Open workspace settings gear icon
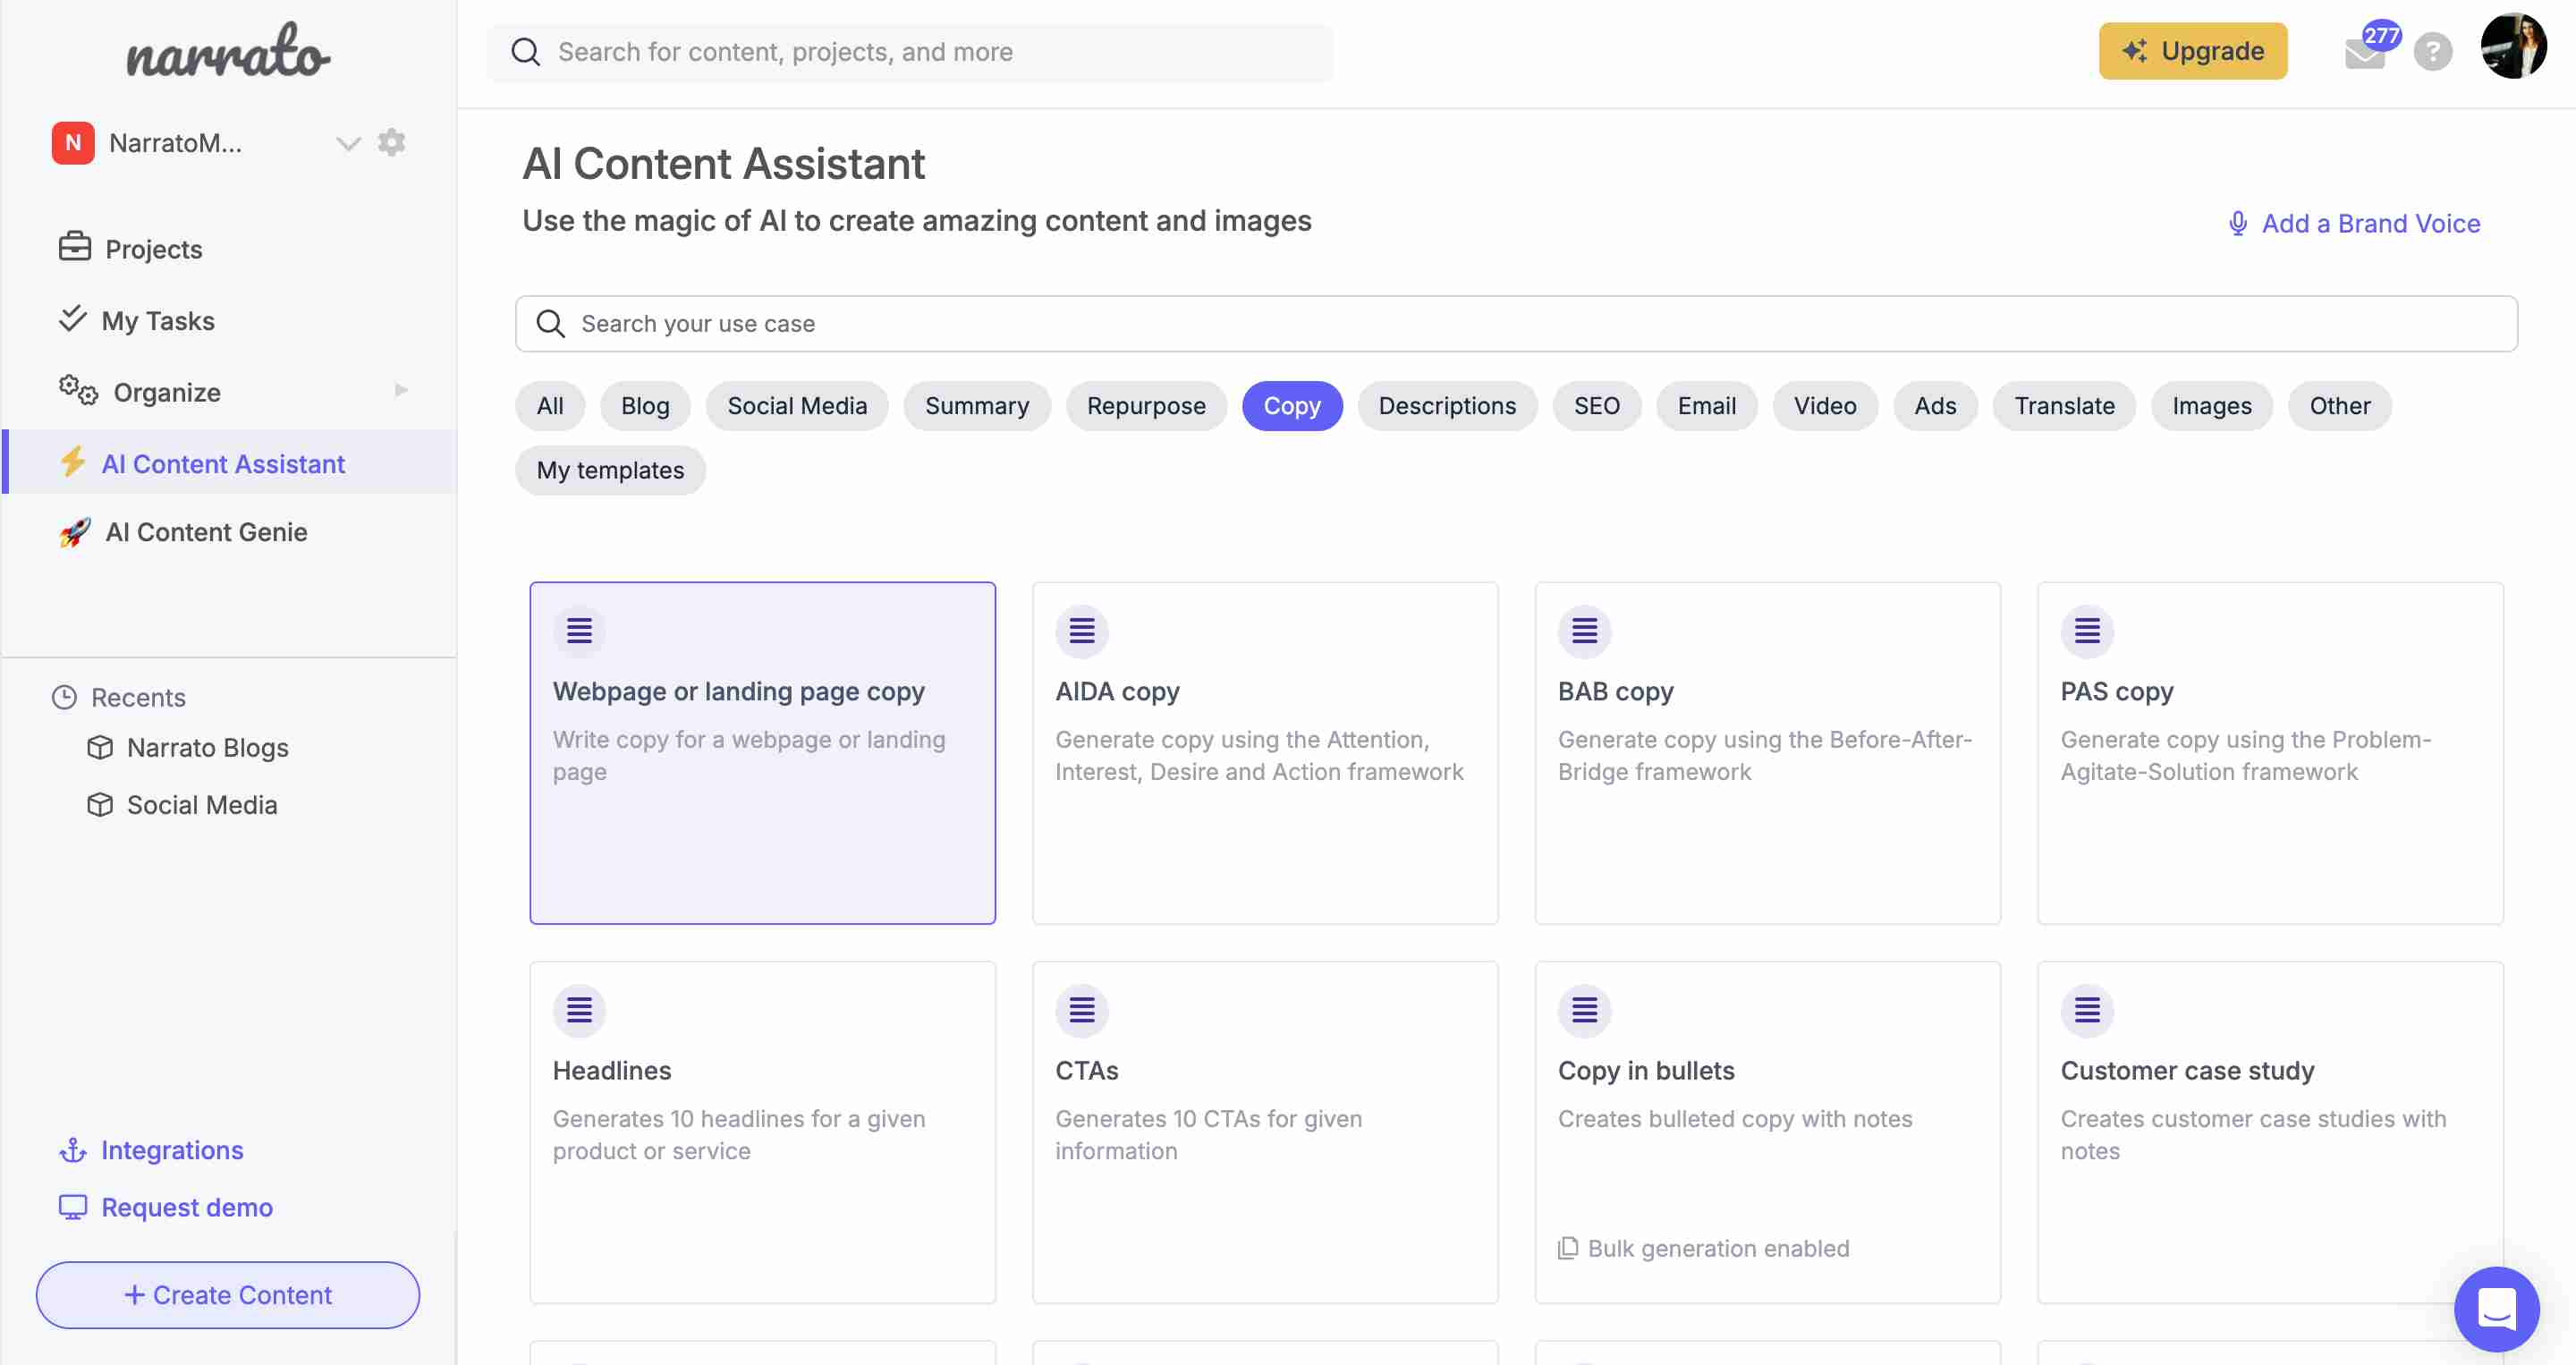This screenshot has width=2576, height=1365. pyautogui.click(x=391, y=142)
